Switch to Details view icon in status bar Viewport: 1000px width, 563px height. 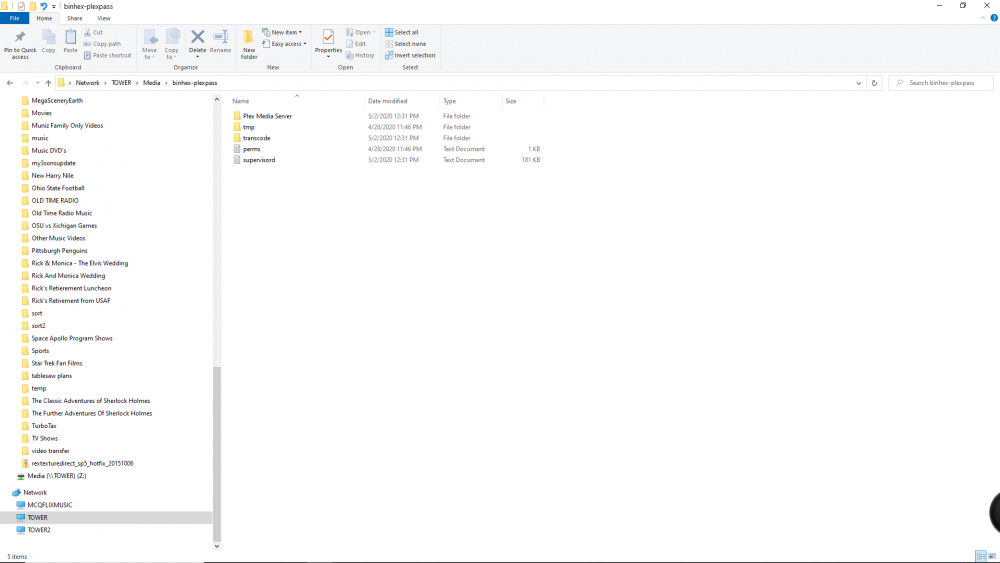[x=981, y=556]
